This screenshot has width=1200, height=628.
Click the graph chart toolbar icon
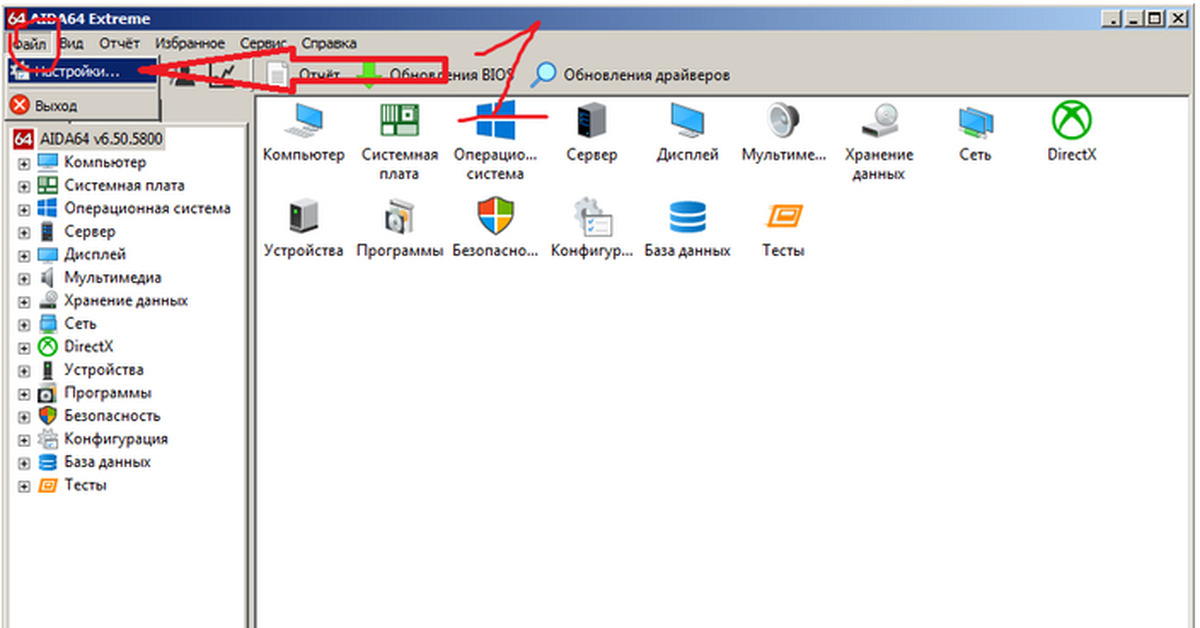pyautogui.click(x=221, y=75)
